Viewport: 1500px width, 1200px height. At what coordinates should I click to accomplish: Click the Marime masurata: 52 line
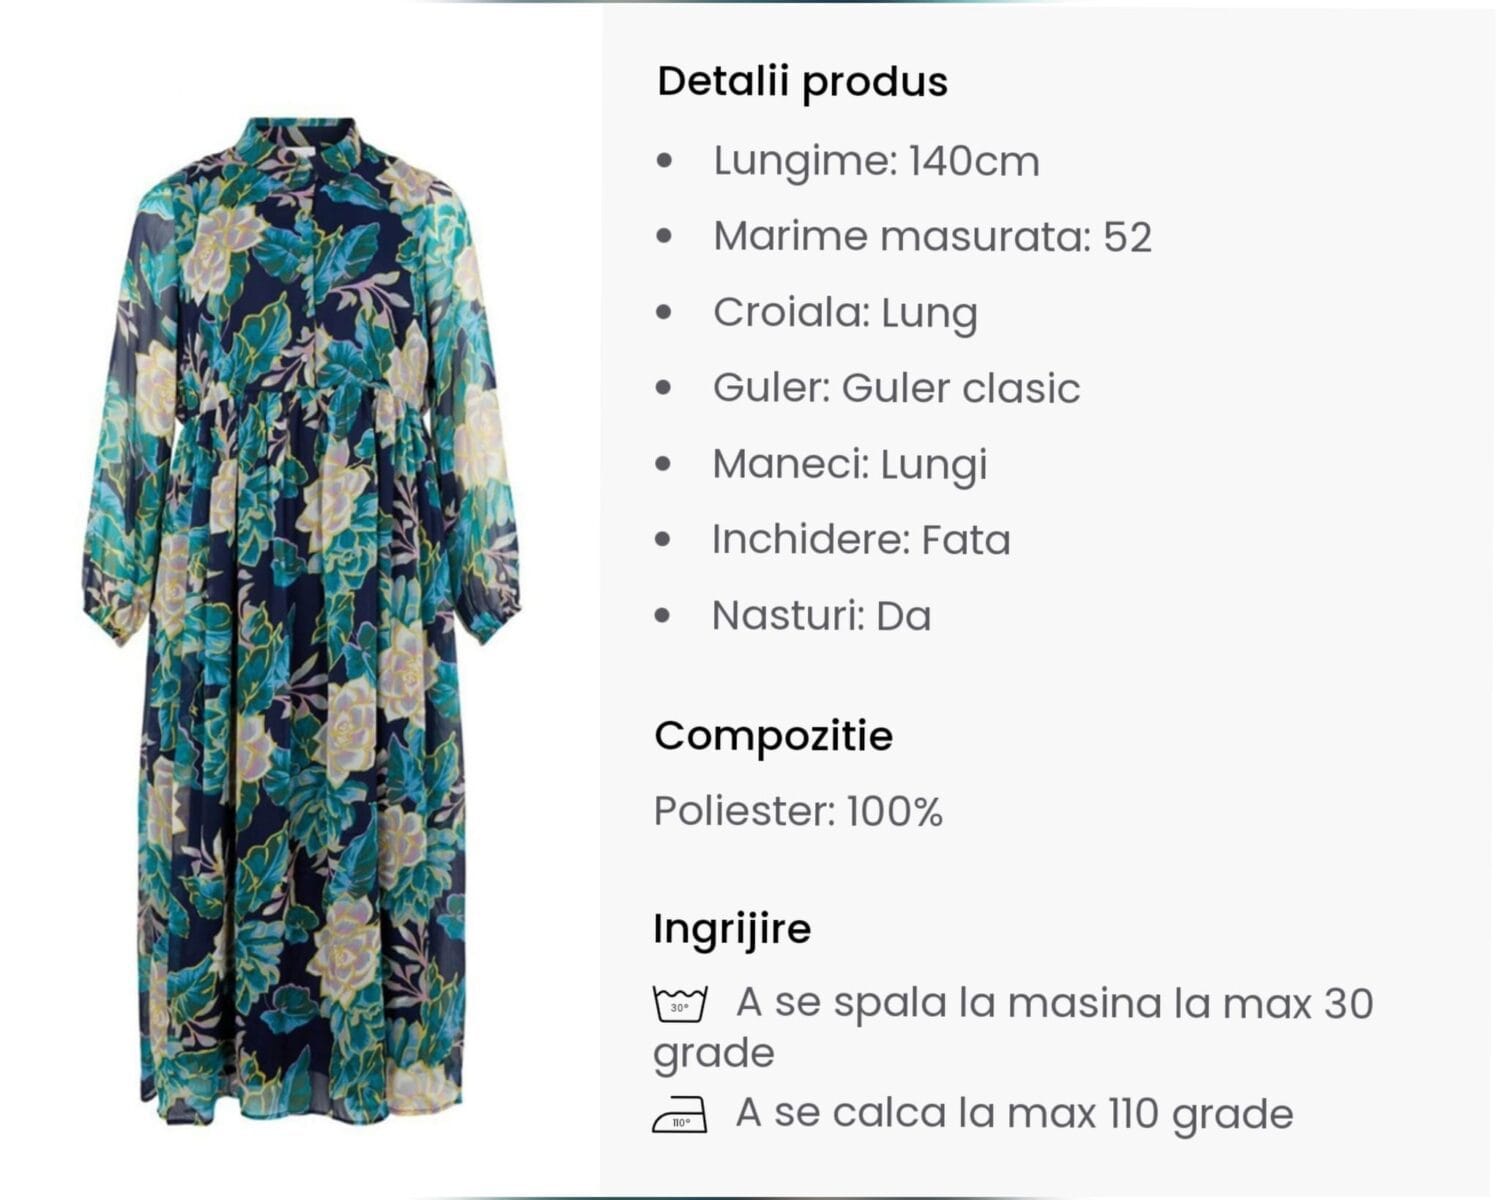[x=932, y=237]
